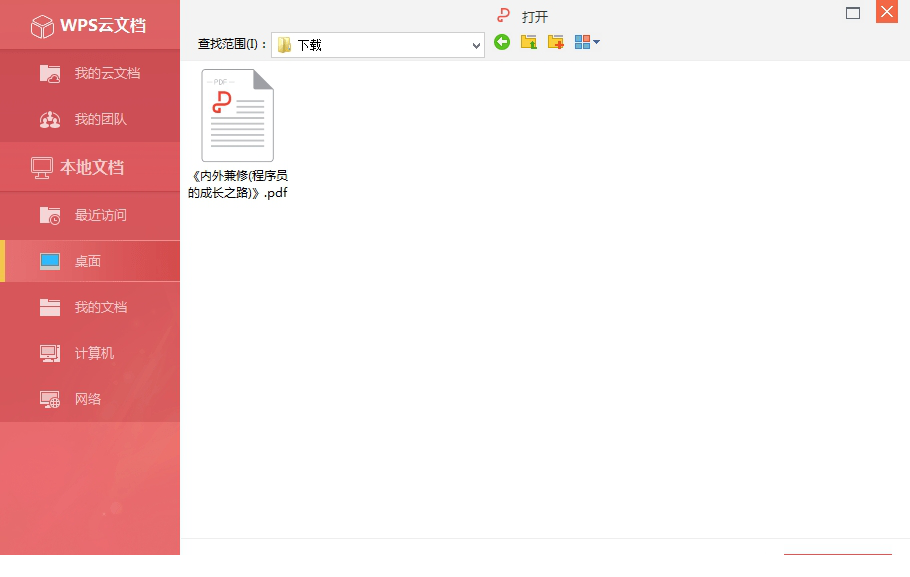Create a new folder
The width and height of the screenshot is (910, 577).
point(556,42)
